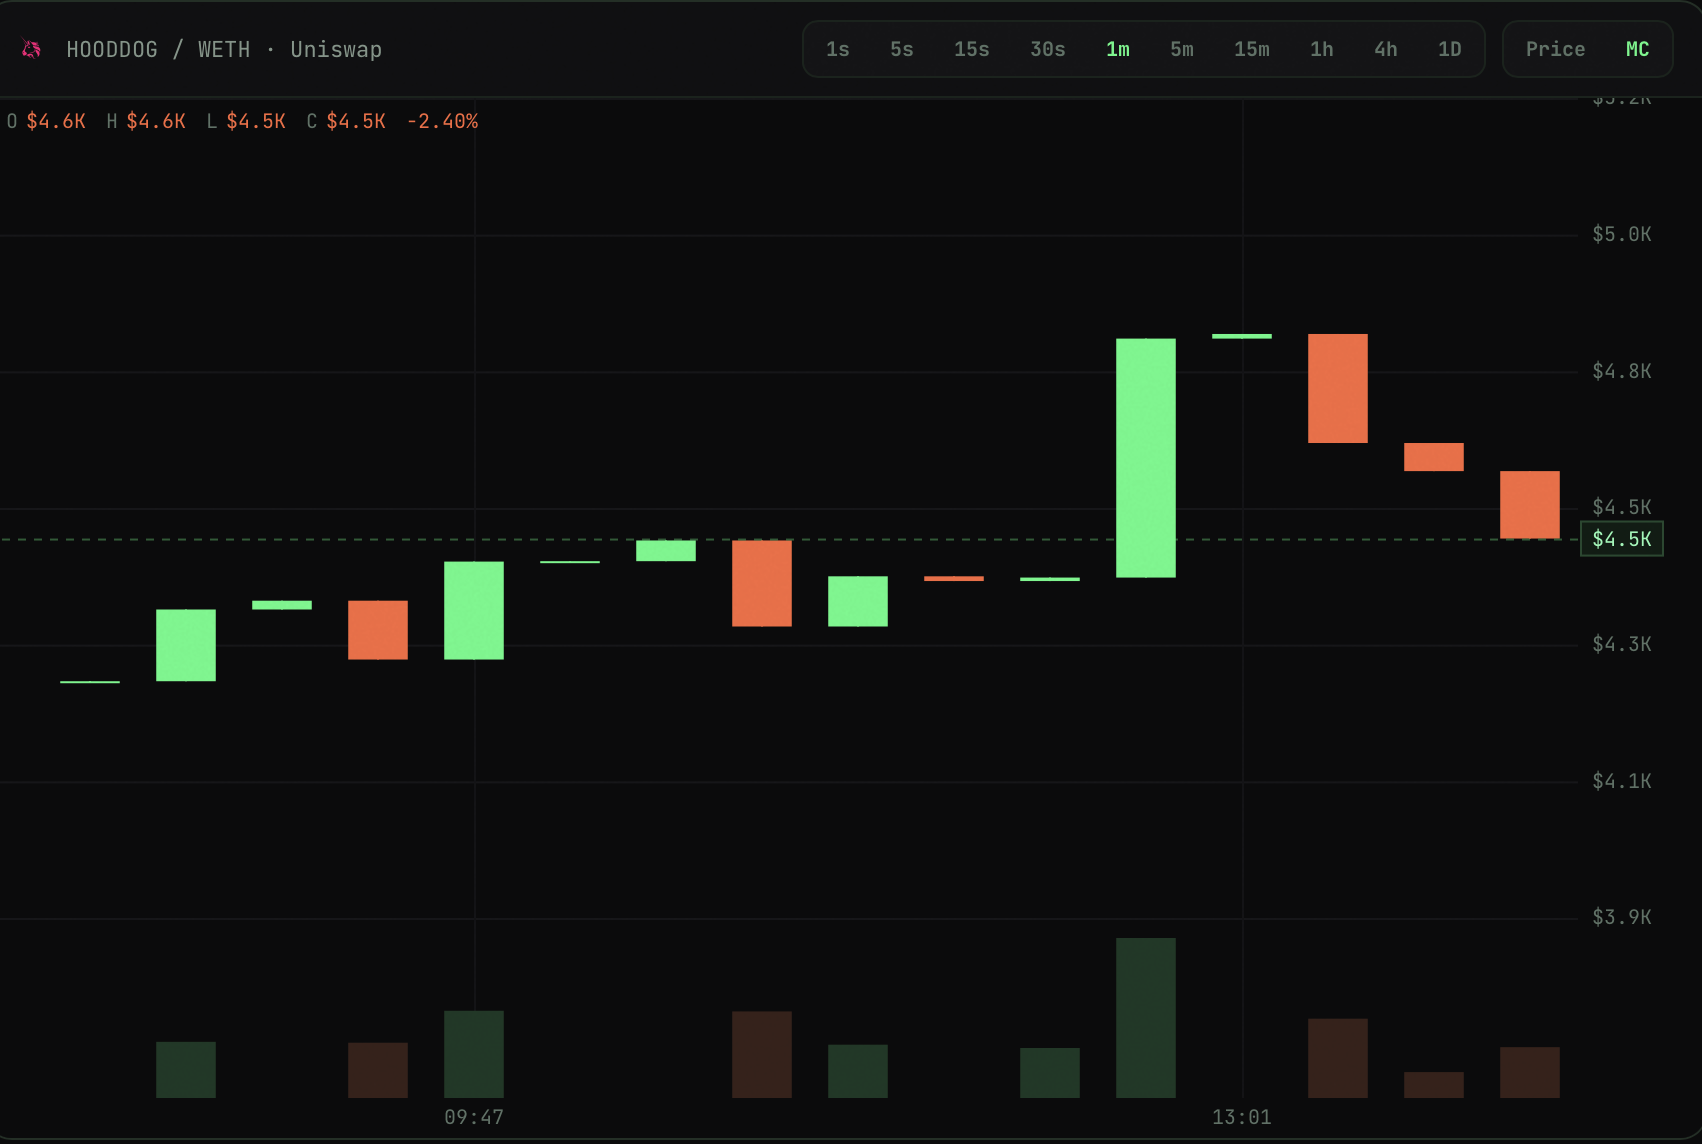
Task: Switch chart to 1h interval
Action: tap(1322, 49)
